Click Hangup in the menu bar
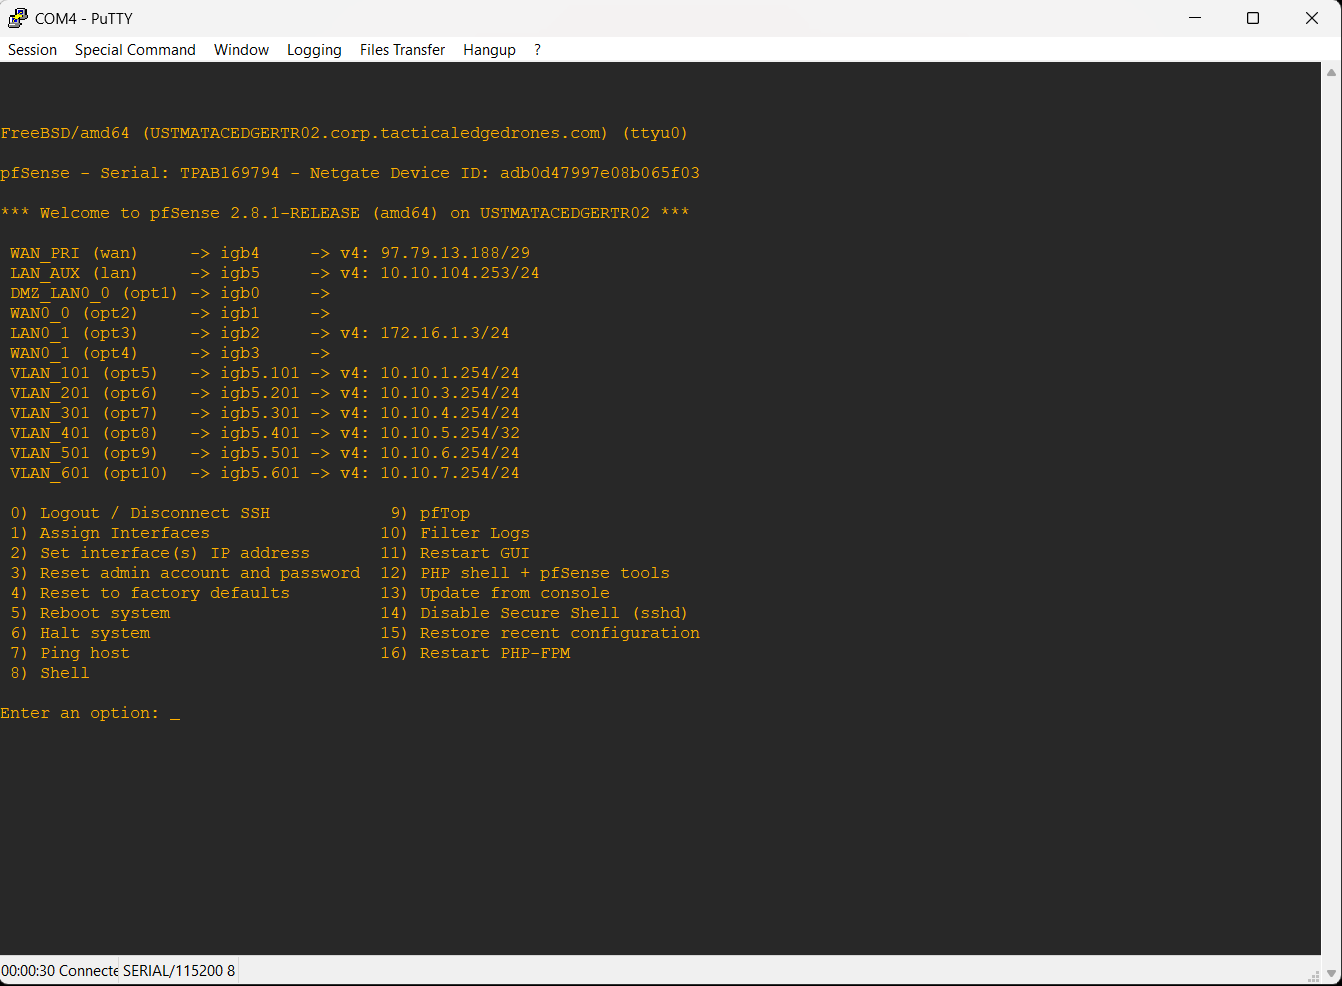Viewport: 1342px width, 986px height. [489, 50]
